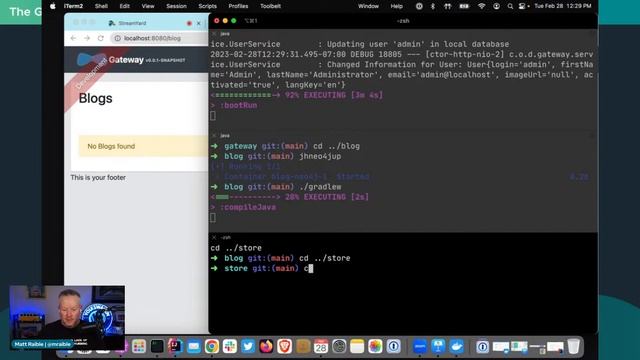640x360 pixels.
Task: Click the '28% EXECUTING' progress line
Action: 290,197
